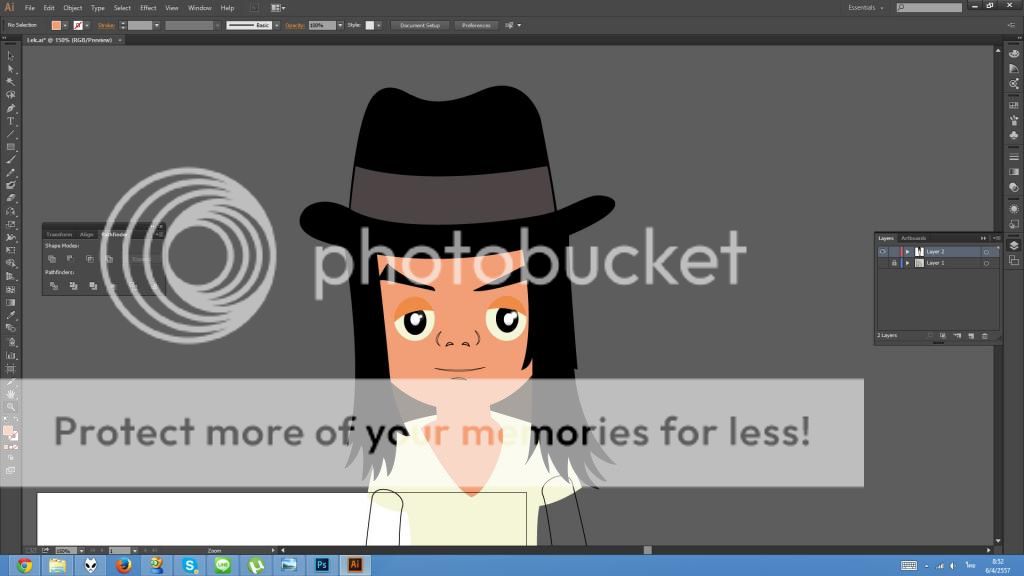The height and width of the screenshot is (576, 1024).
Task: Open Photoshop from the Windows taskbar
Action: tap(322, 565)
